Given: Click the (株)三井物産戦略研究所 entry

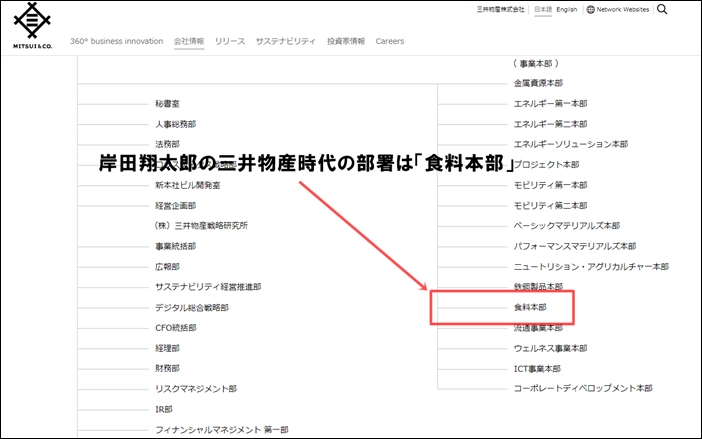Looking at the screenshot, I should click(201, 226).
